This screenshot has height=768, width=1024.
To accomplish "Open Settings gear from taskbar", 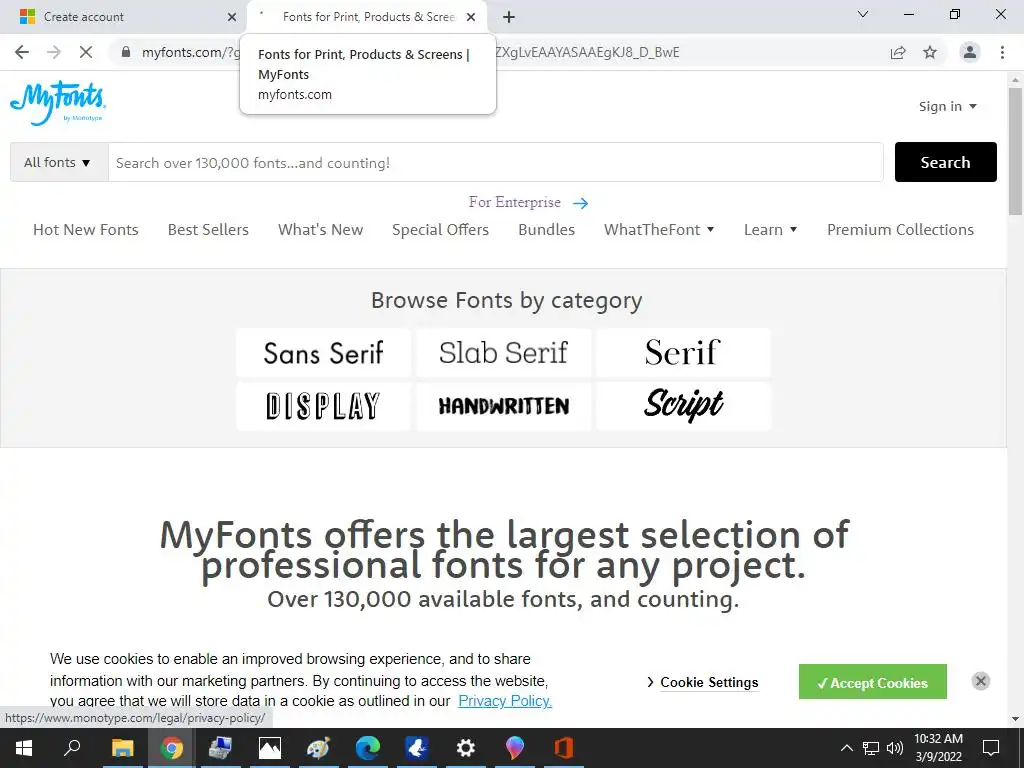I will tap(466, 748).
